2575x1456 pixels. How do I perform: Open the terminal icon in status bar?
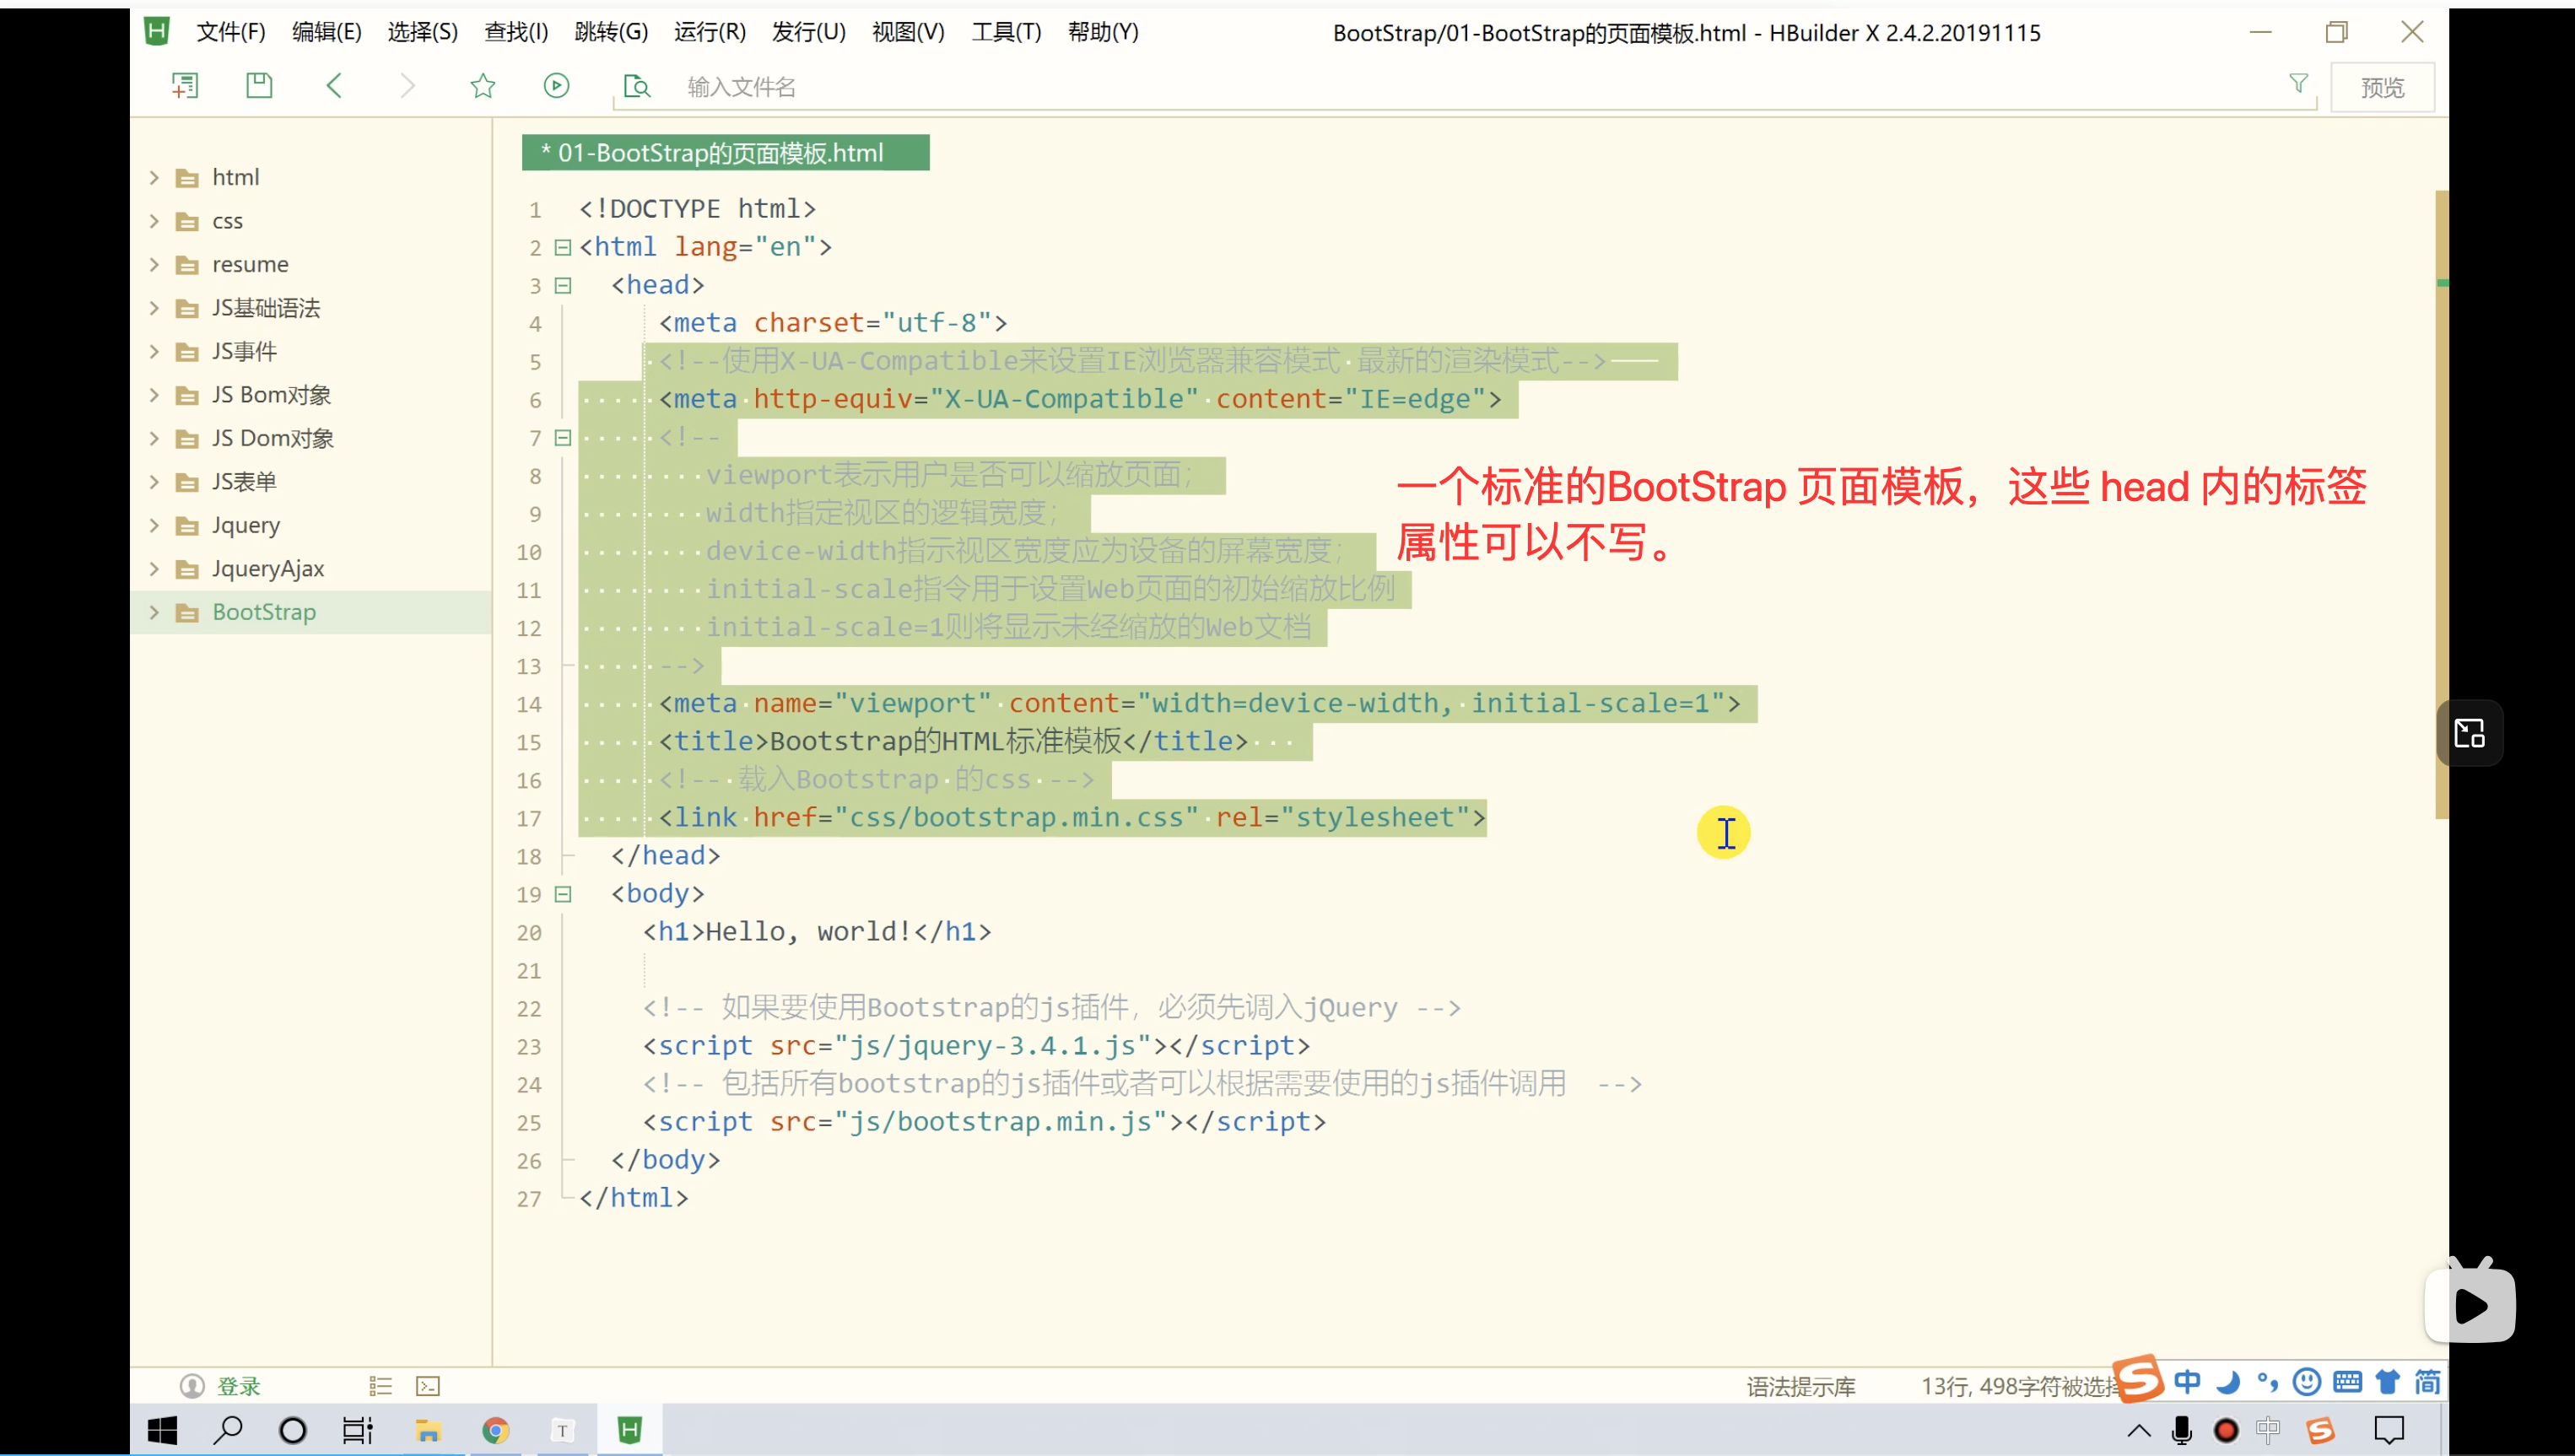click(x=428, y=1386)
